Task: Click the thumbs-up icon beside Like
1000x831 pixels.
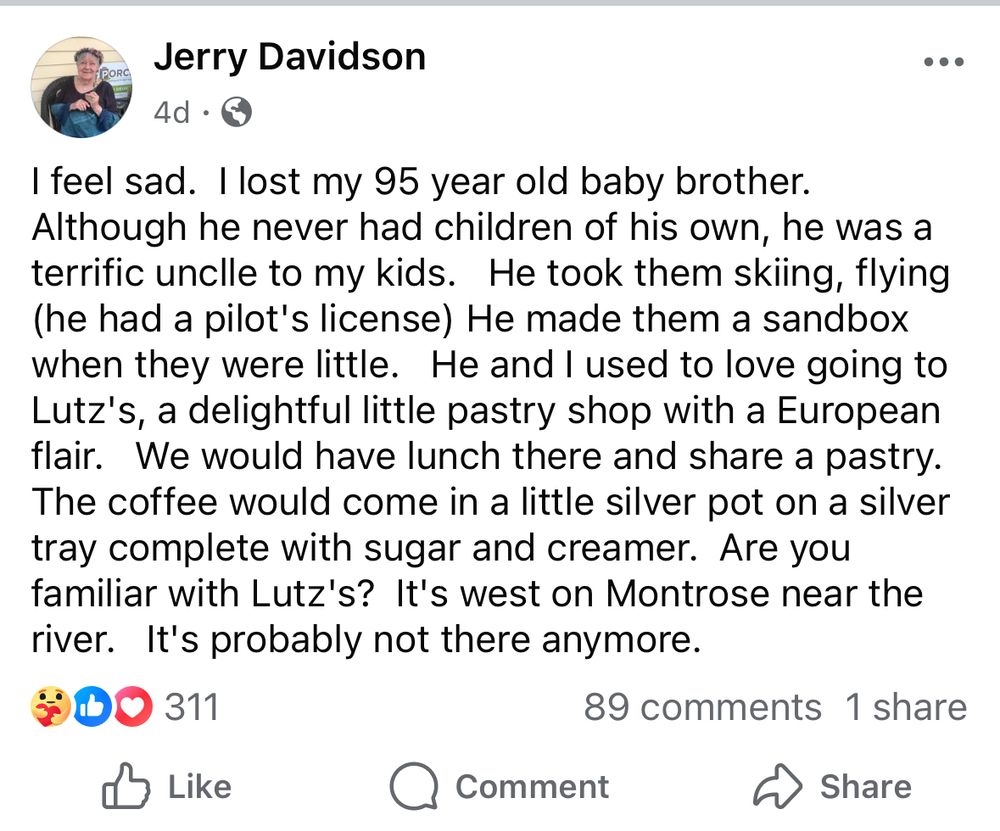Action: click(120, 786)
